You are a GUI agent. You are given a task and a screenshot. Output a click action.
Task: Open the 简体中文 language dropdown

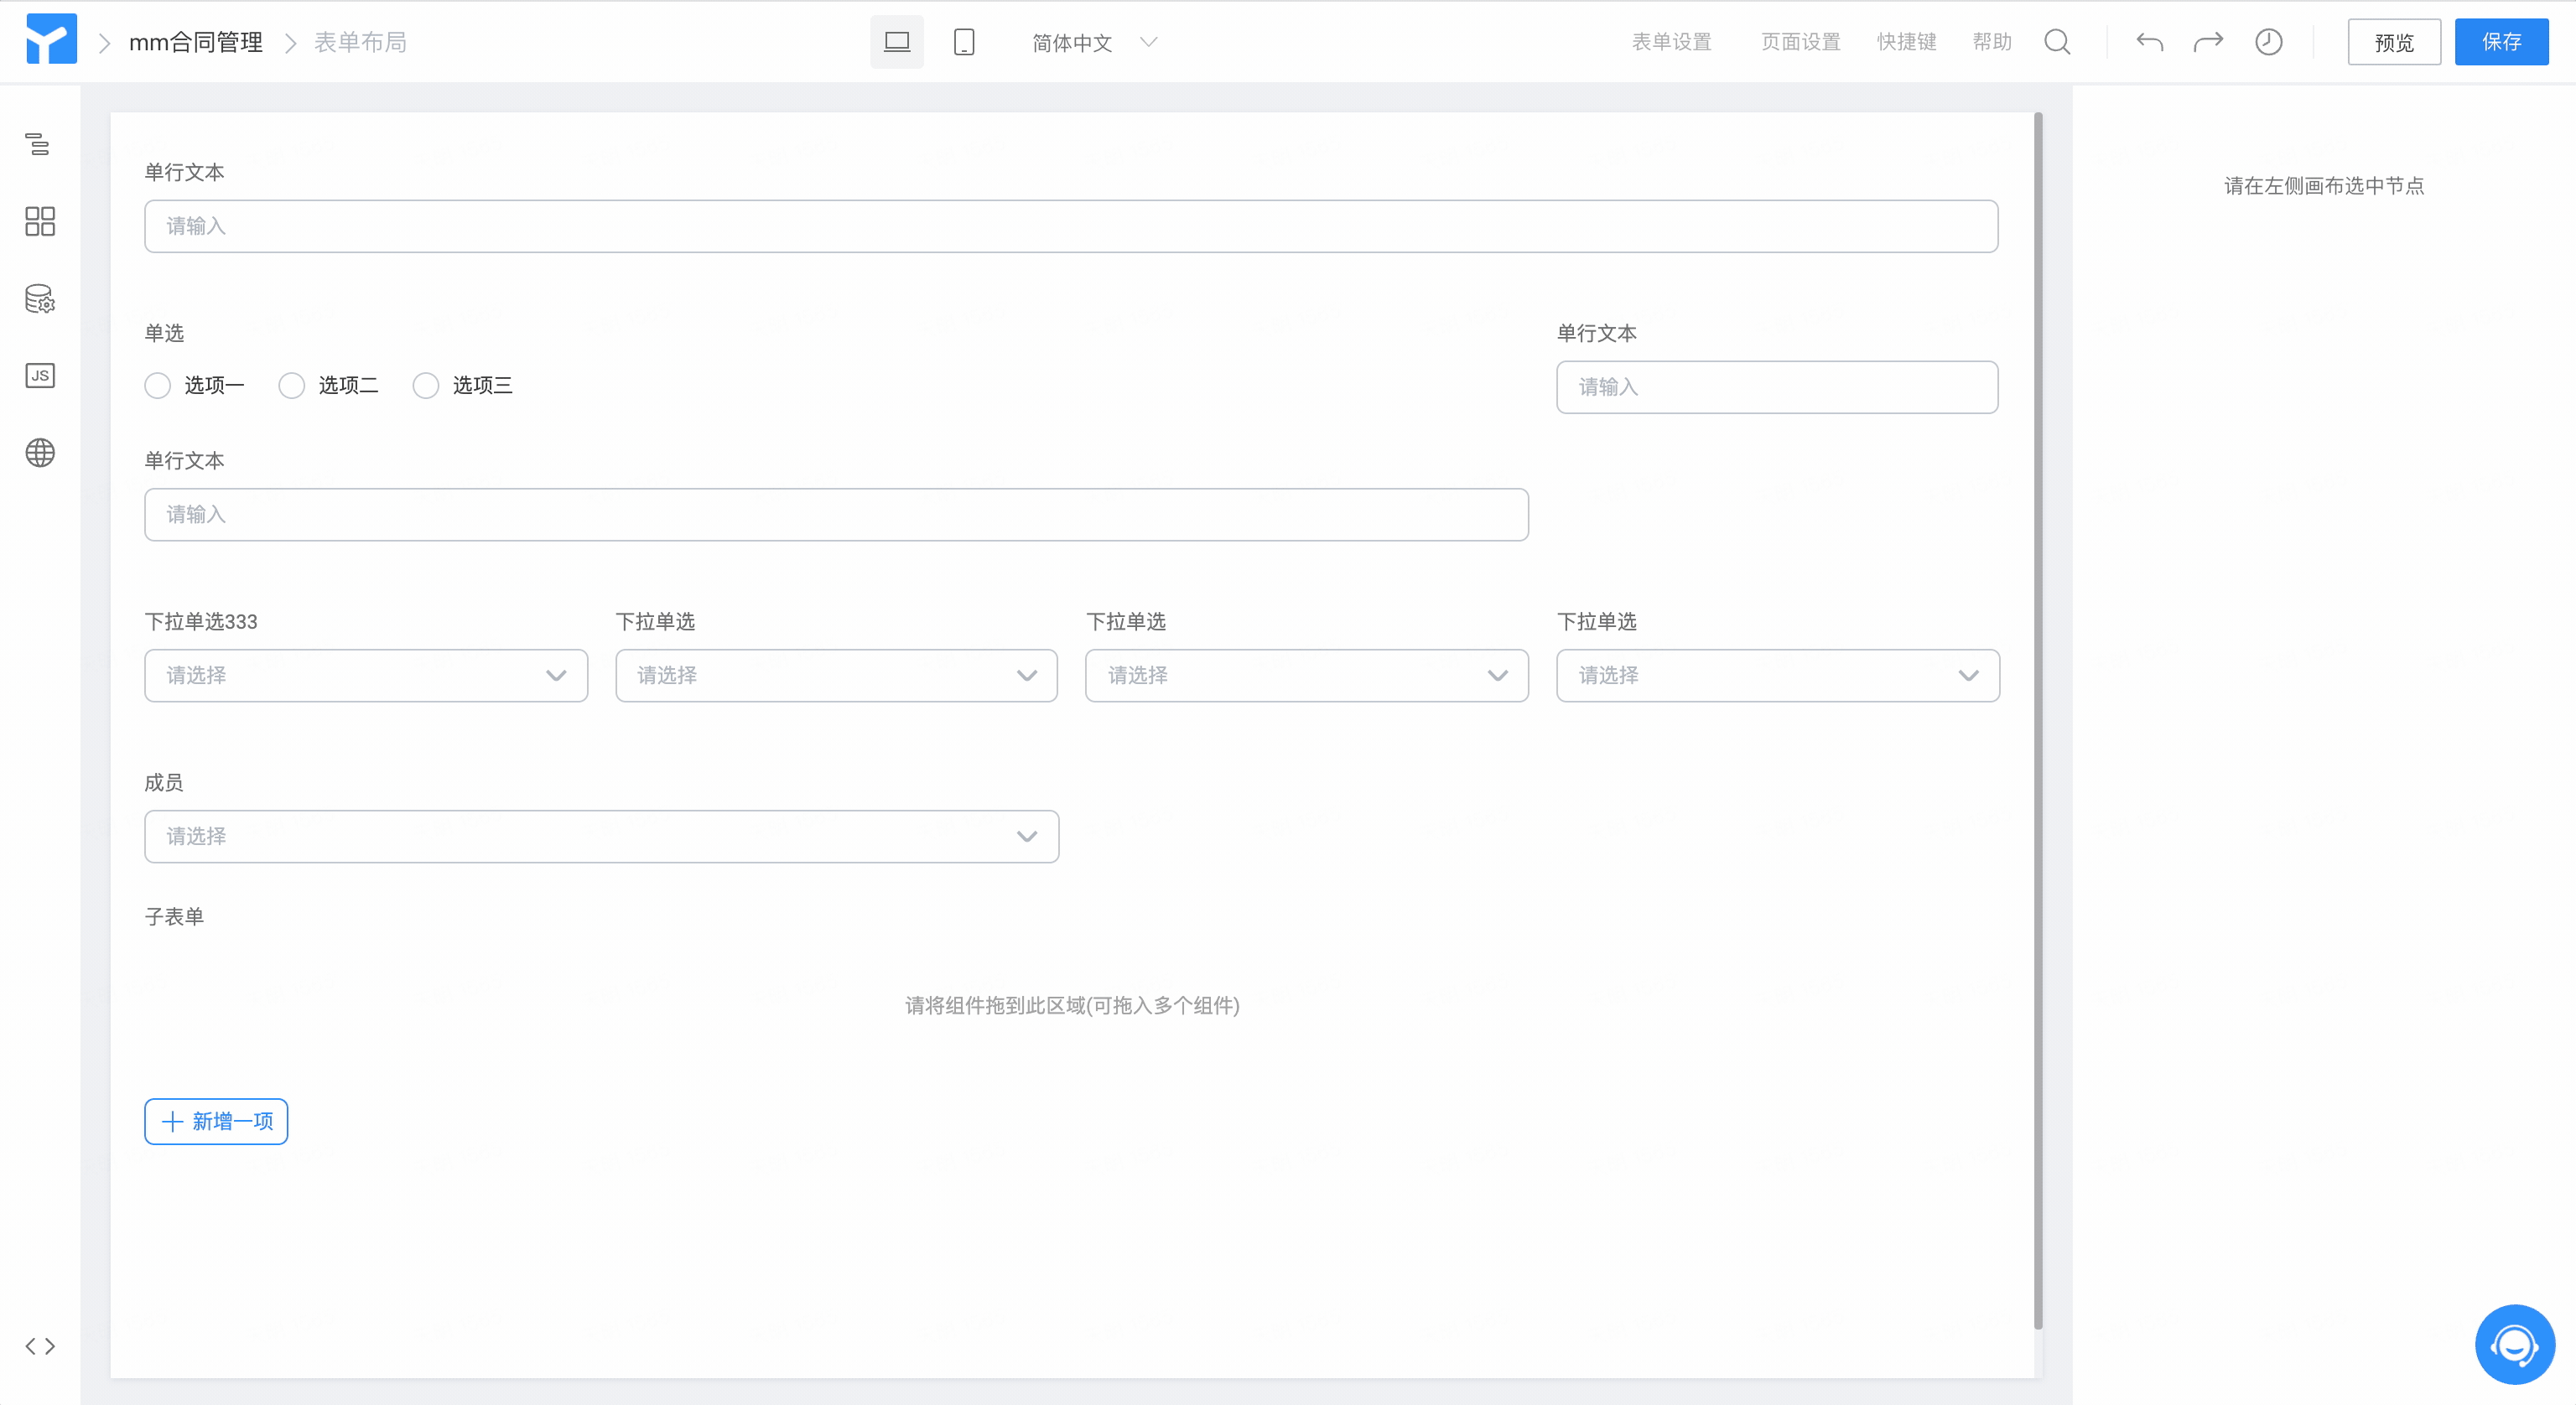pos(1094,42)
